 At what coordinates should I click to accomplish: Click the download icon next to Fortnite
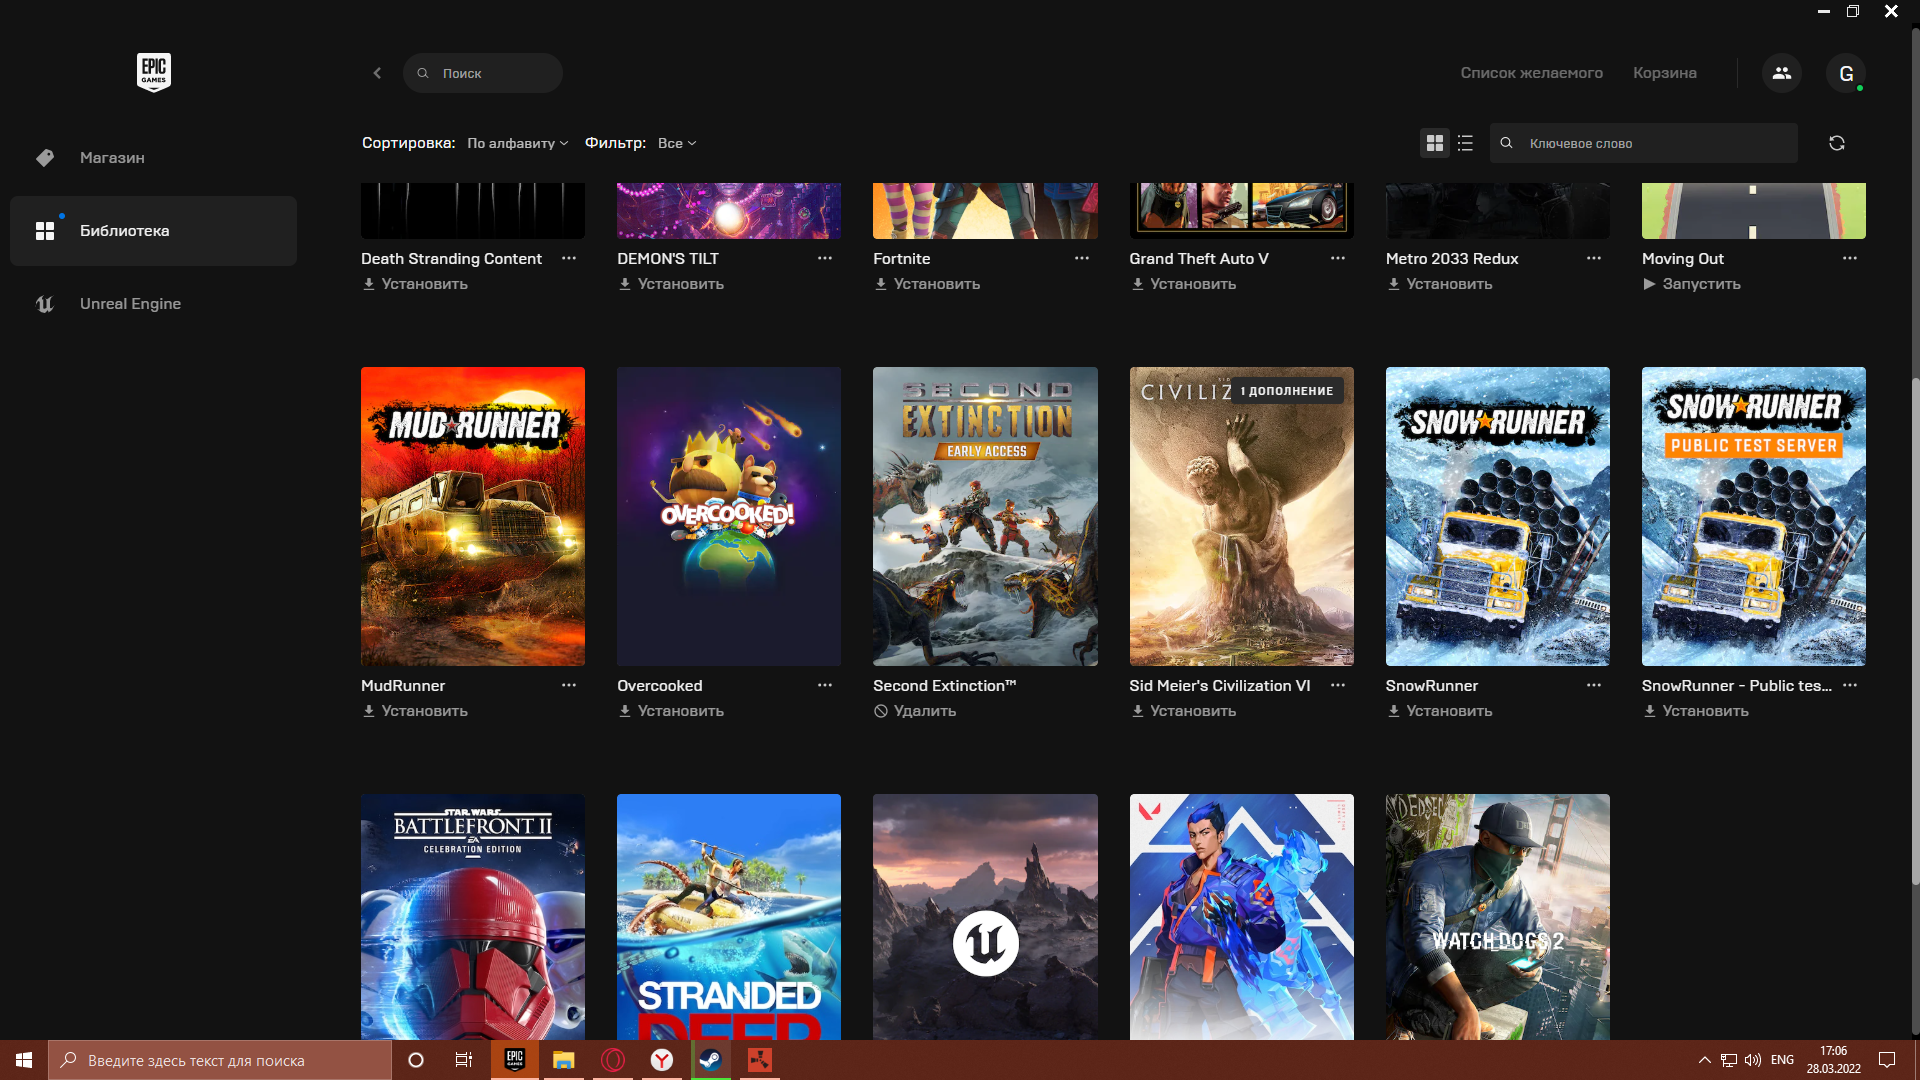(x=881, y=284)
